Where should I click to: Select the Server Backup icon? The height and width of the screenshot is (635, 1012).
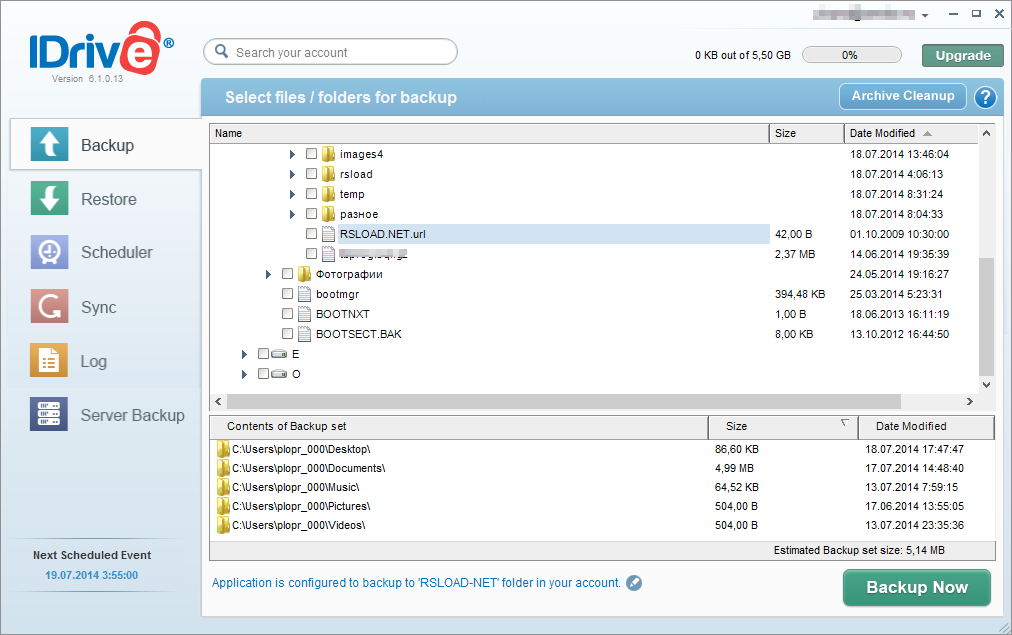(49, 414)
